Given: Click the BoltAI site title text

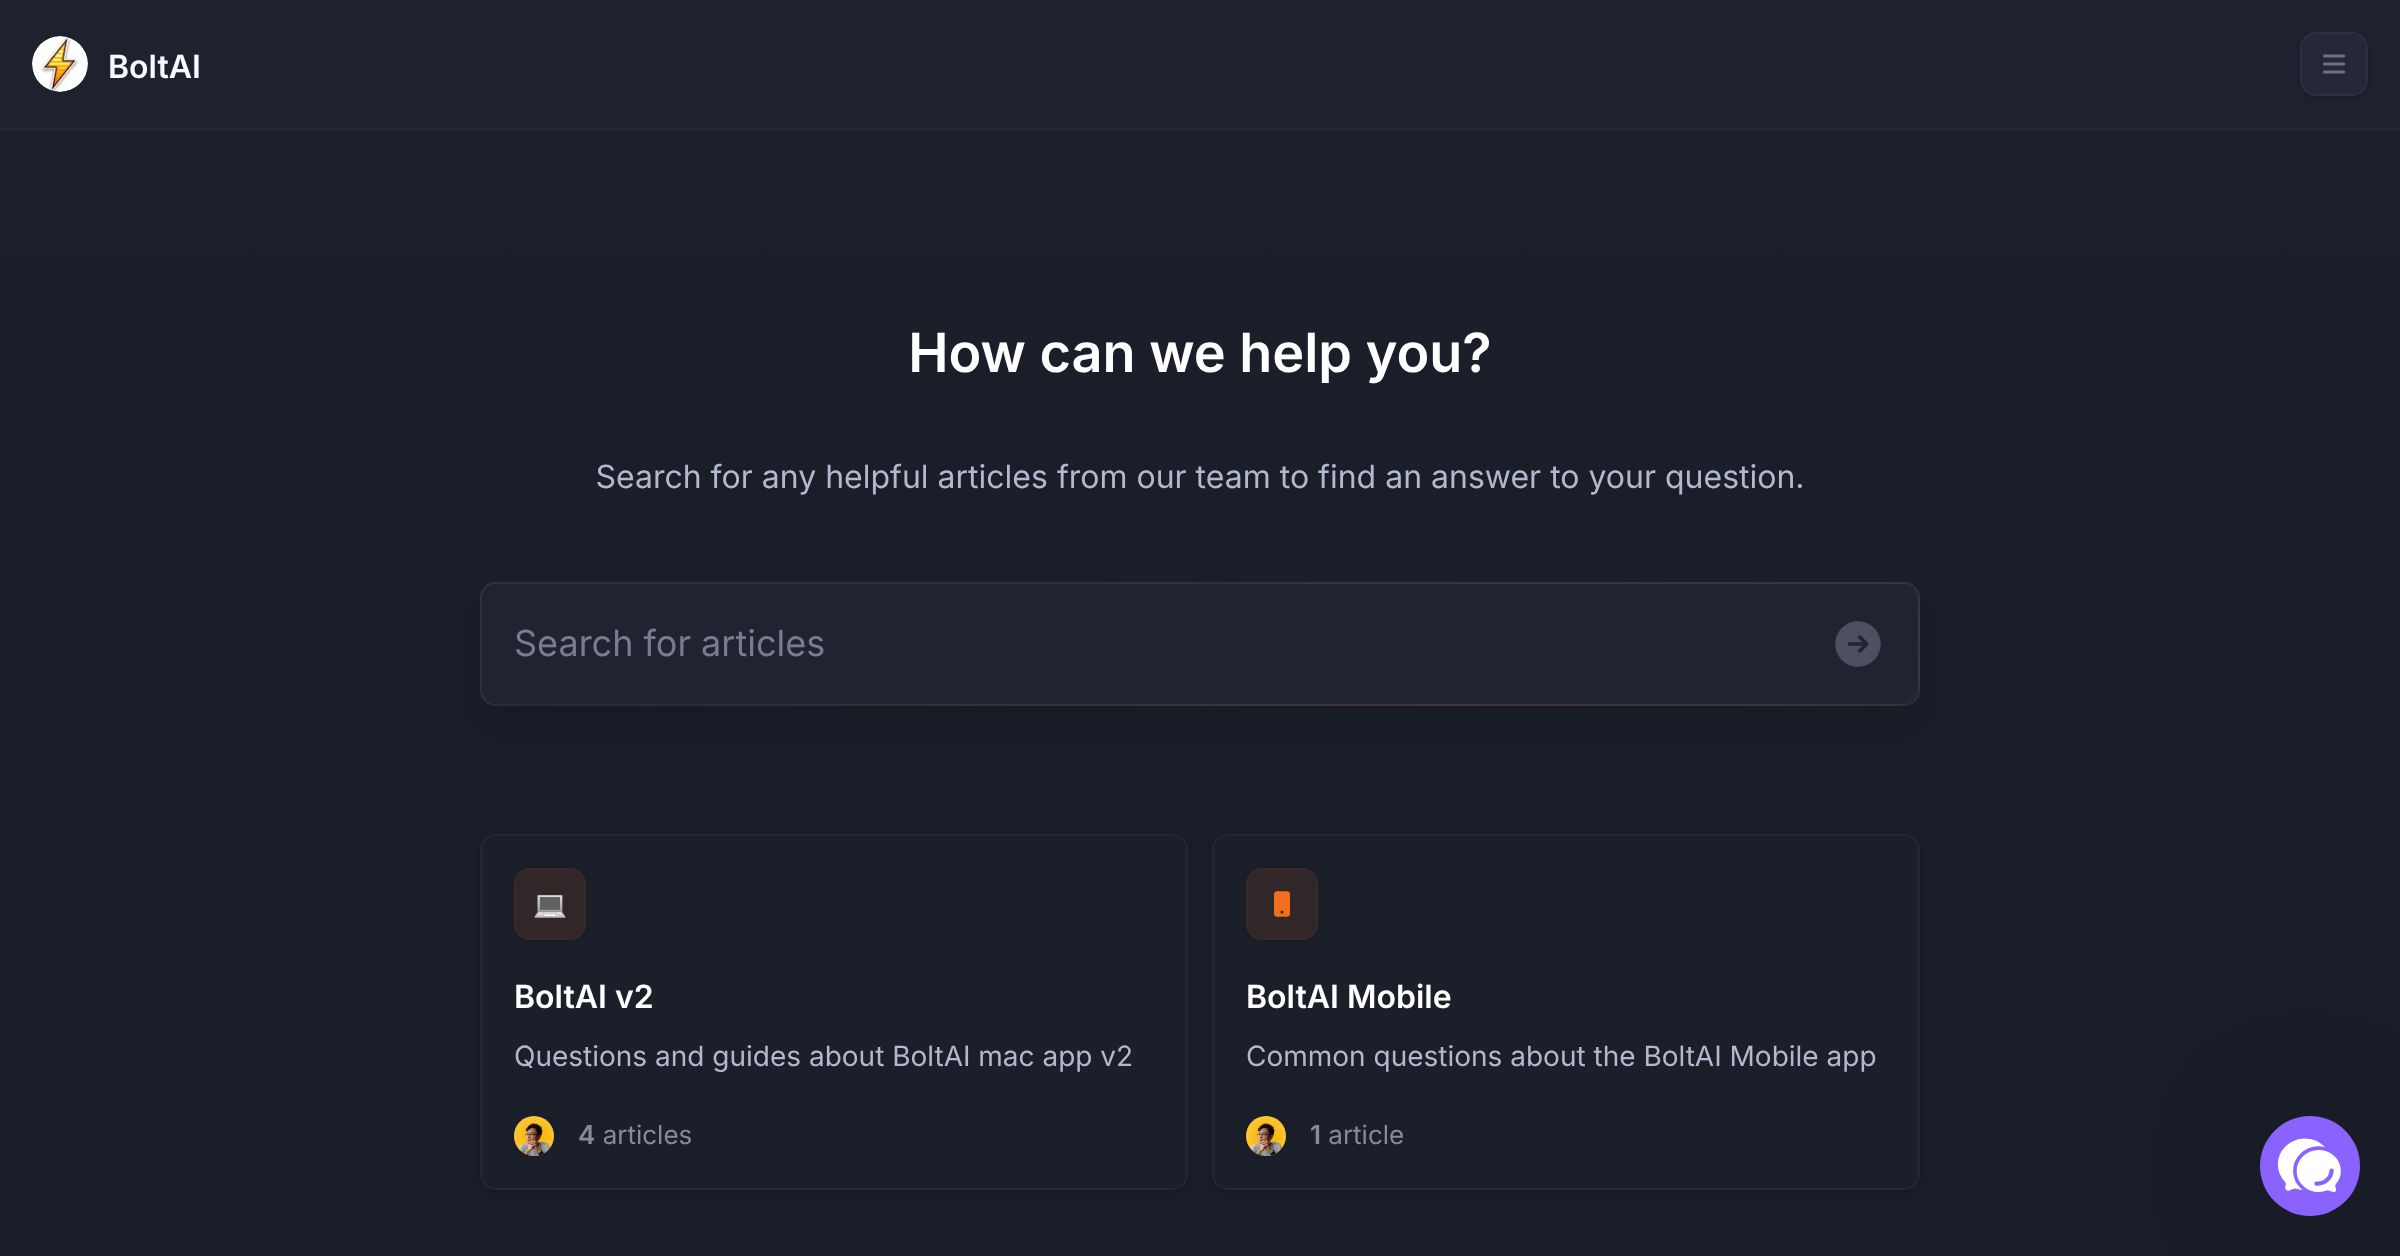Looking at the screenshot, I should coord(154,65).
